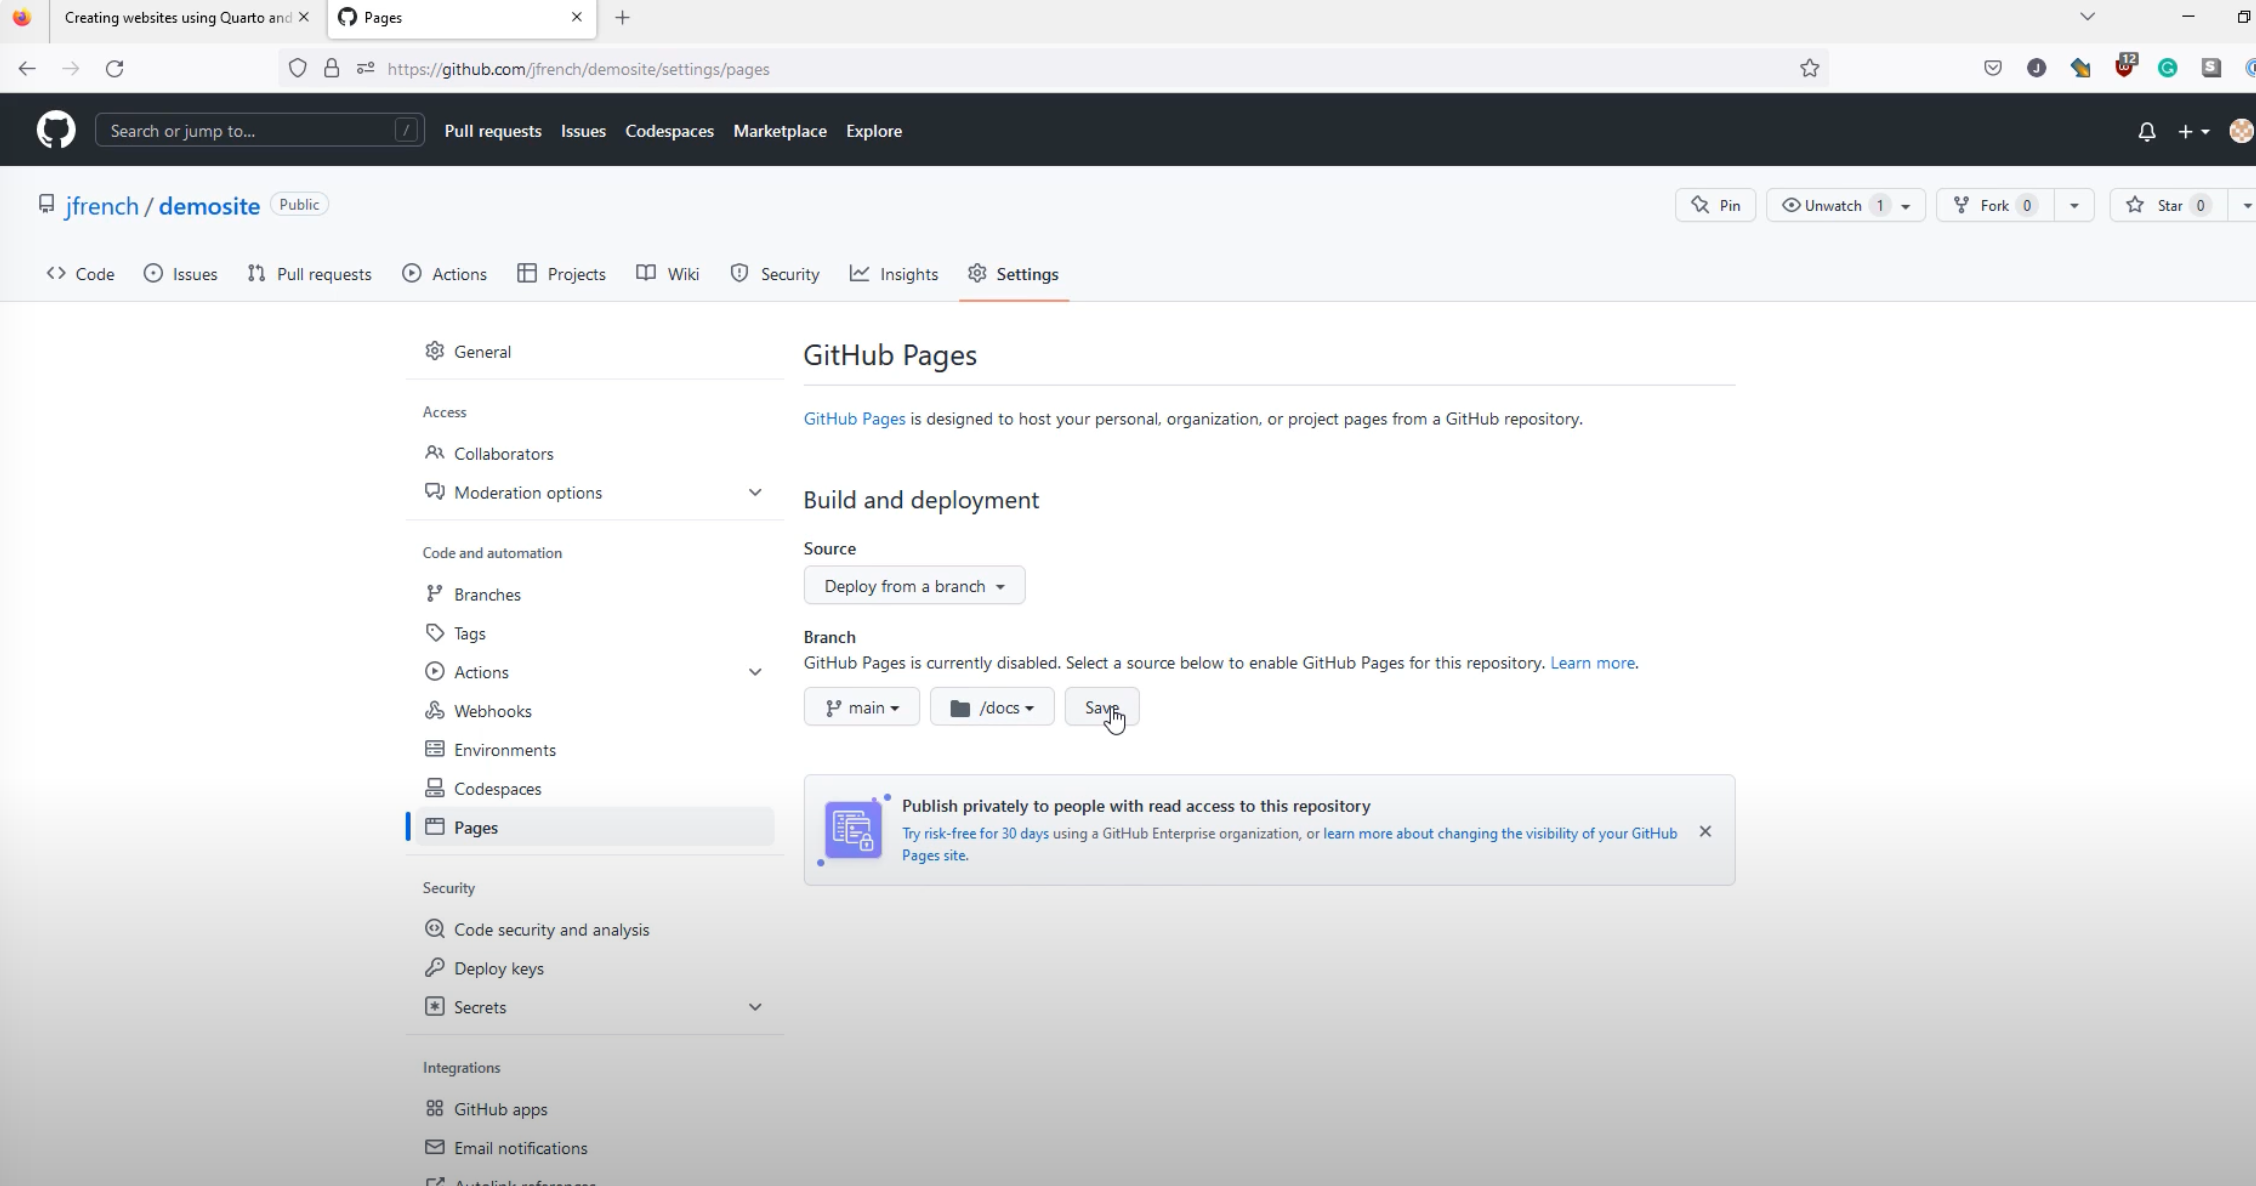Click the Grammarly extension icon

pyautogui.click(x=2167, y=68)
